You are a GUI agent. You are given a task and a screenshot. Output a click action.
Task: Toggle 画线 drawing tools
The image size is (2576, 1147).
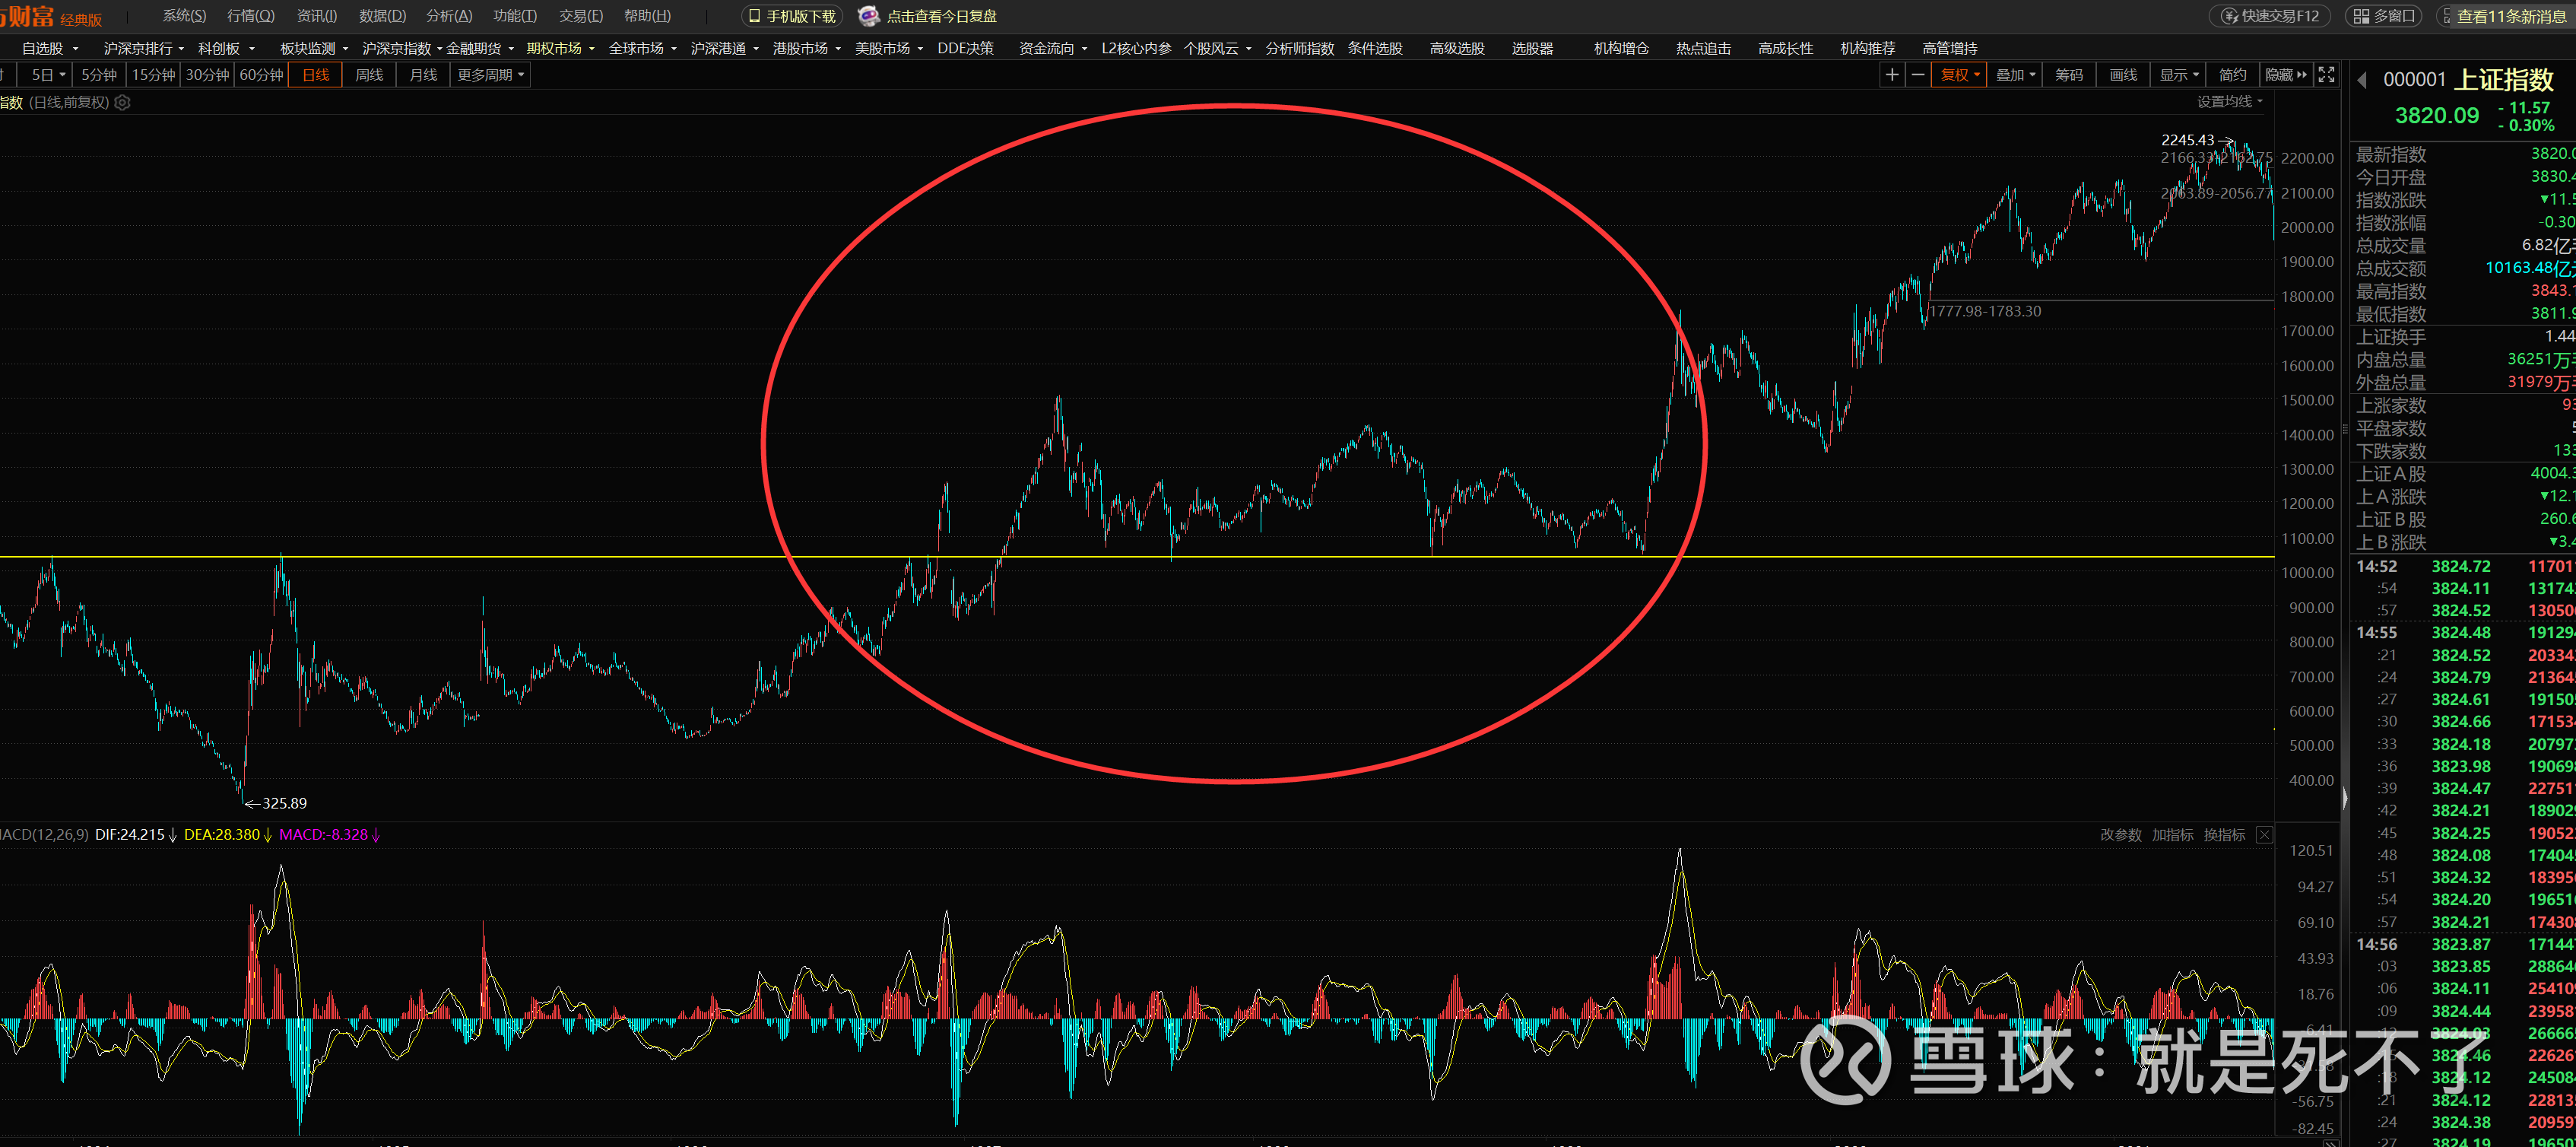tap(2123, 75)
